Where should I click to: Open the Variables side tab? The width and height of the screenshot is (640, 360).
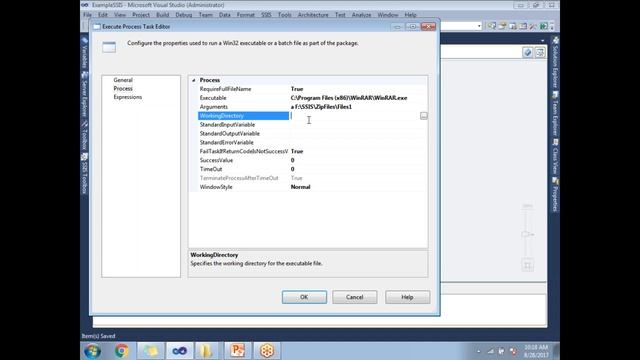click(84, 53)
